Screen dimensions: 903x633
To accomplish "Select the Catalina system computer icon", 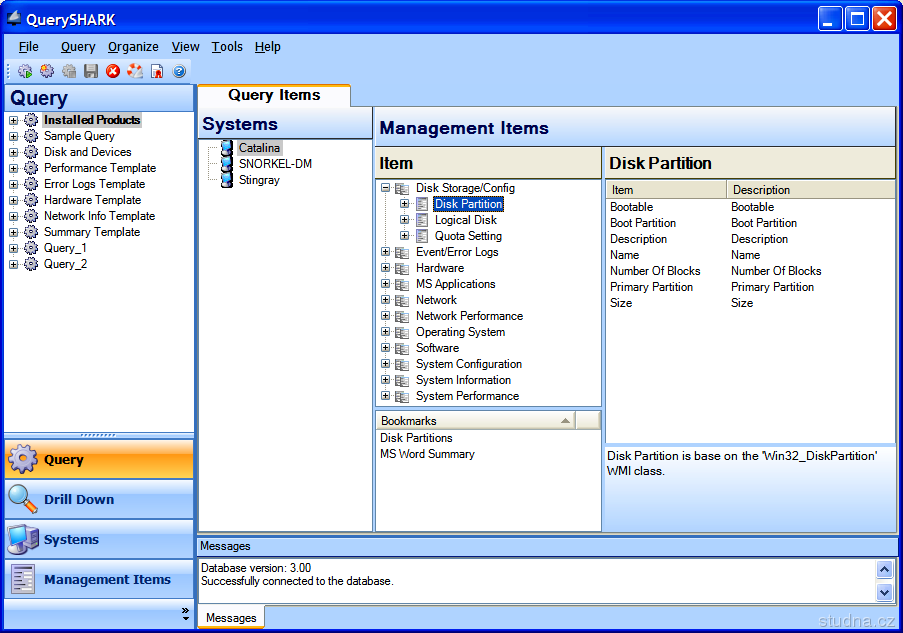I will [227, 148].
